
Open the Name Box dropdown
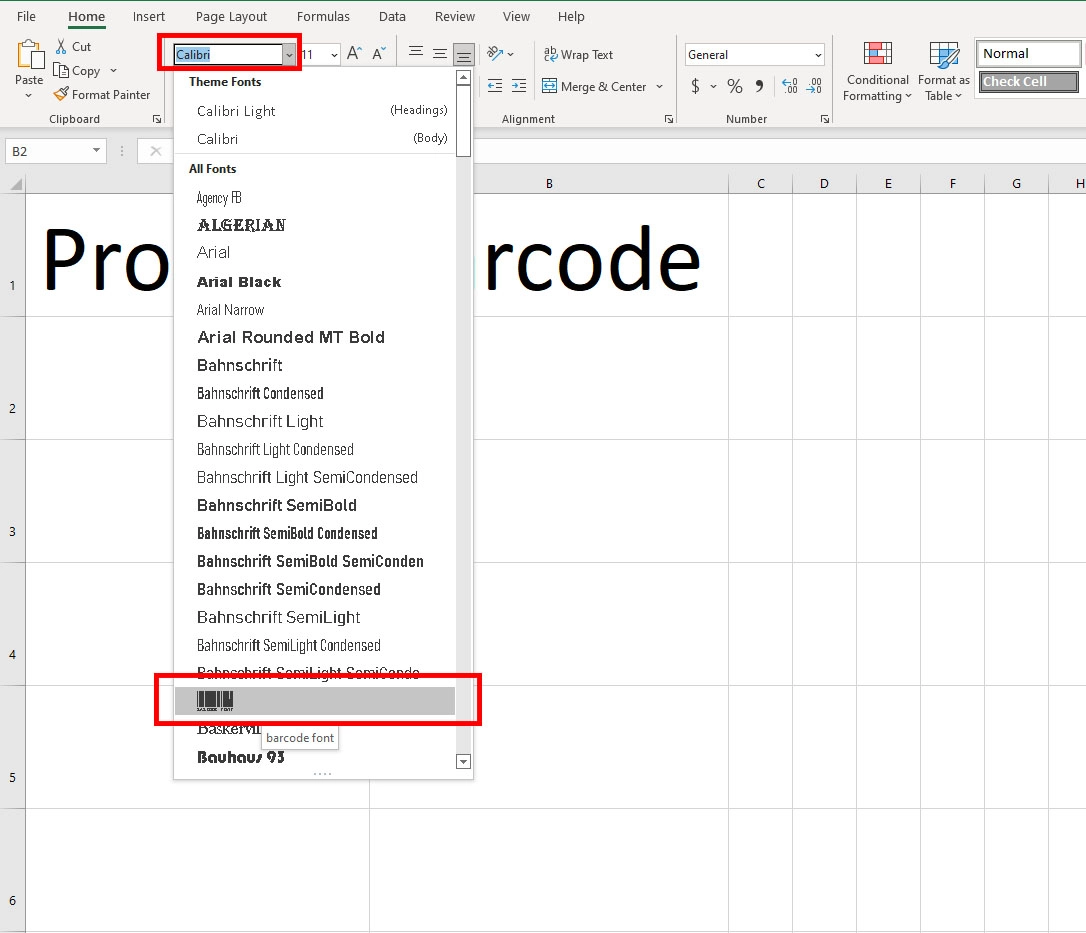94,150
